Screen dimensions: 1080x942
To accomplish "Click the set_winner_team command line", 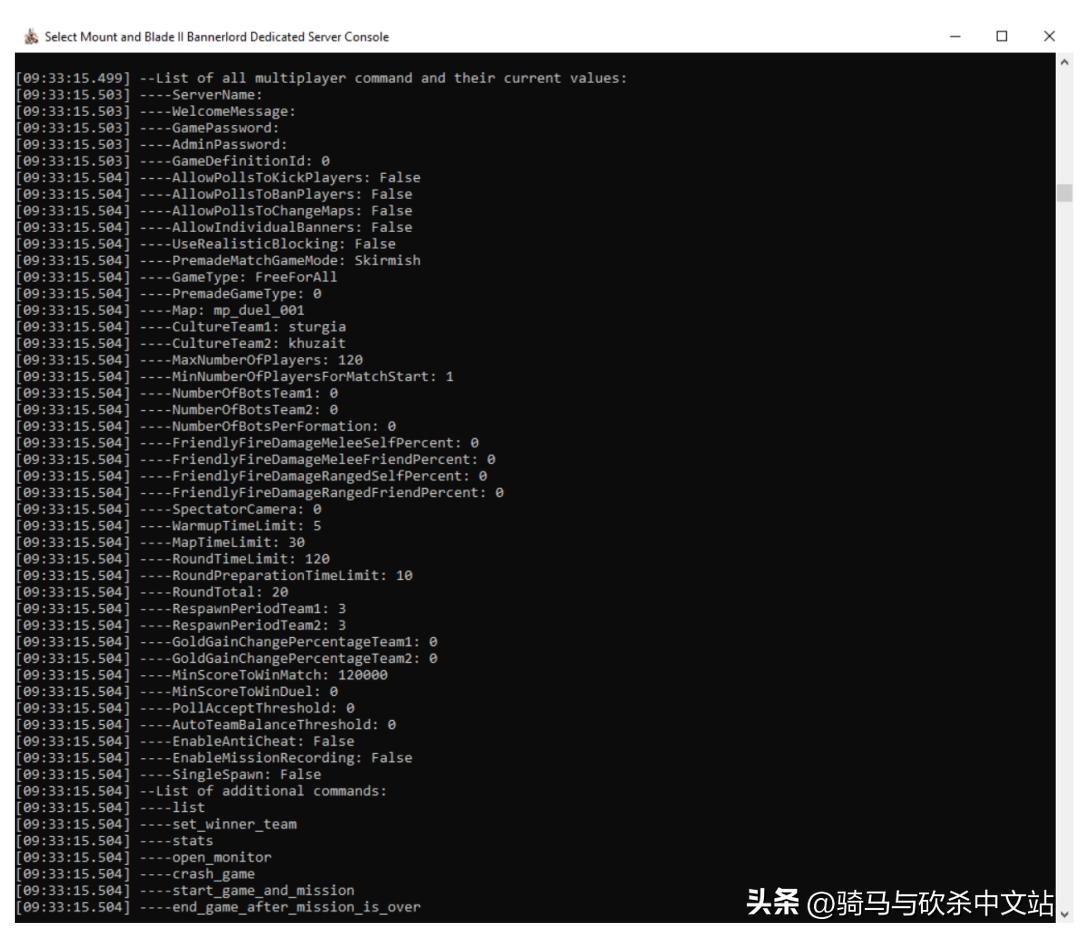I will 156,824.
